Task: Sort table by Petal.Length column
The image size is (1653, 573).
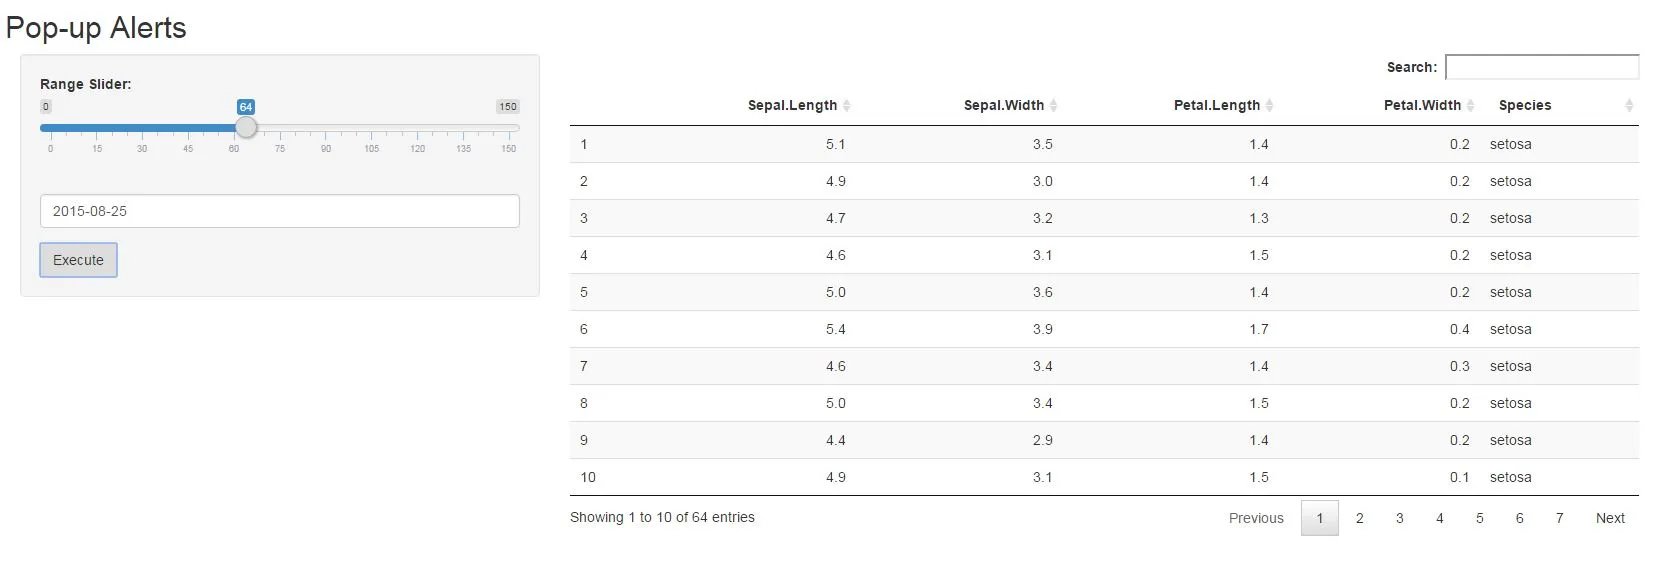Action: click(1216, 105)
